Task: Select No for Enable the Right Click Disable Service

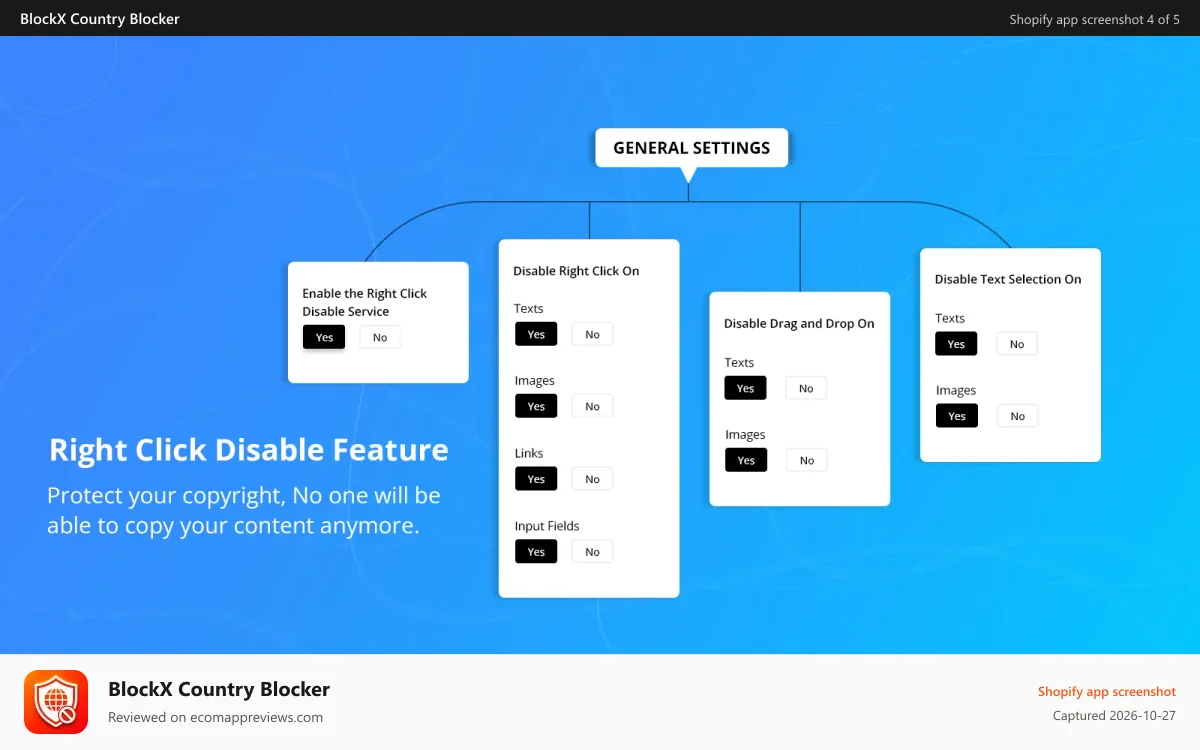Action: point(380,337)
